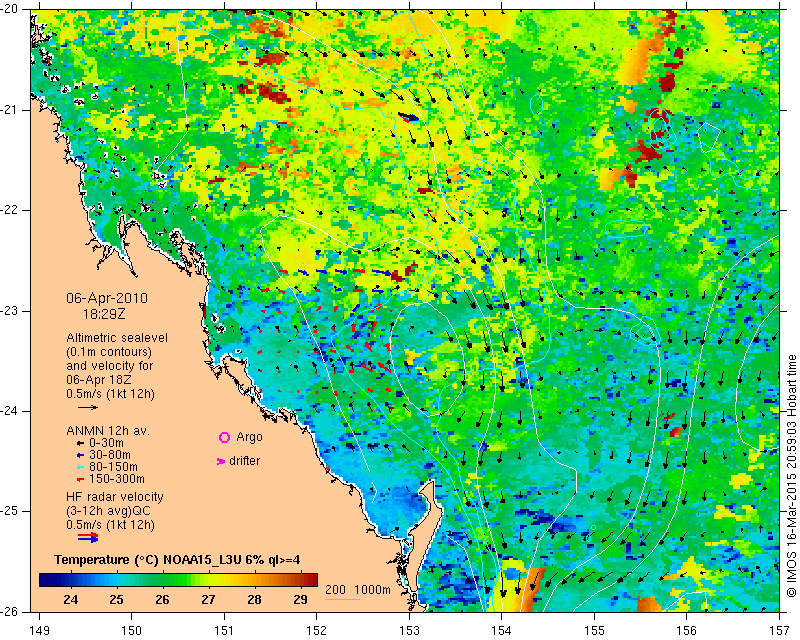Click the red 150-300m ANMN arrow symbol
The image size is (800, 640).
tap(80, 480)
